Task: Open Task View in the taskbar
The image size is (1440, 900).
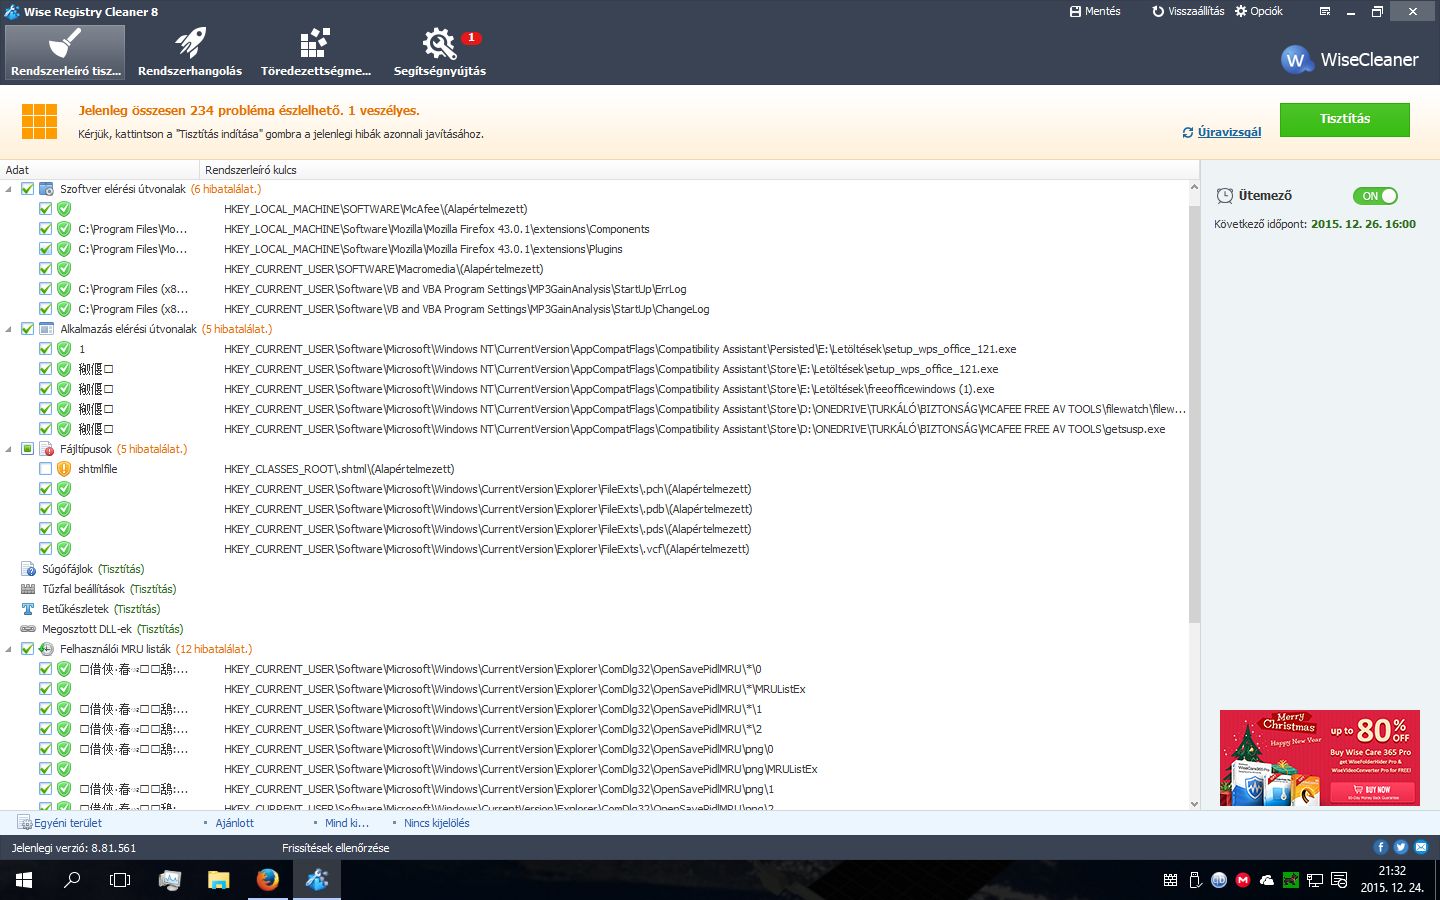Action: pos(120,880)
